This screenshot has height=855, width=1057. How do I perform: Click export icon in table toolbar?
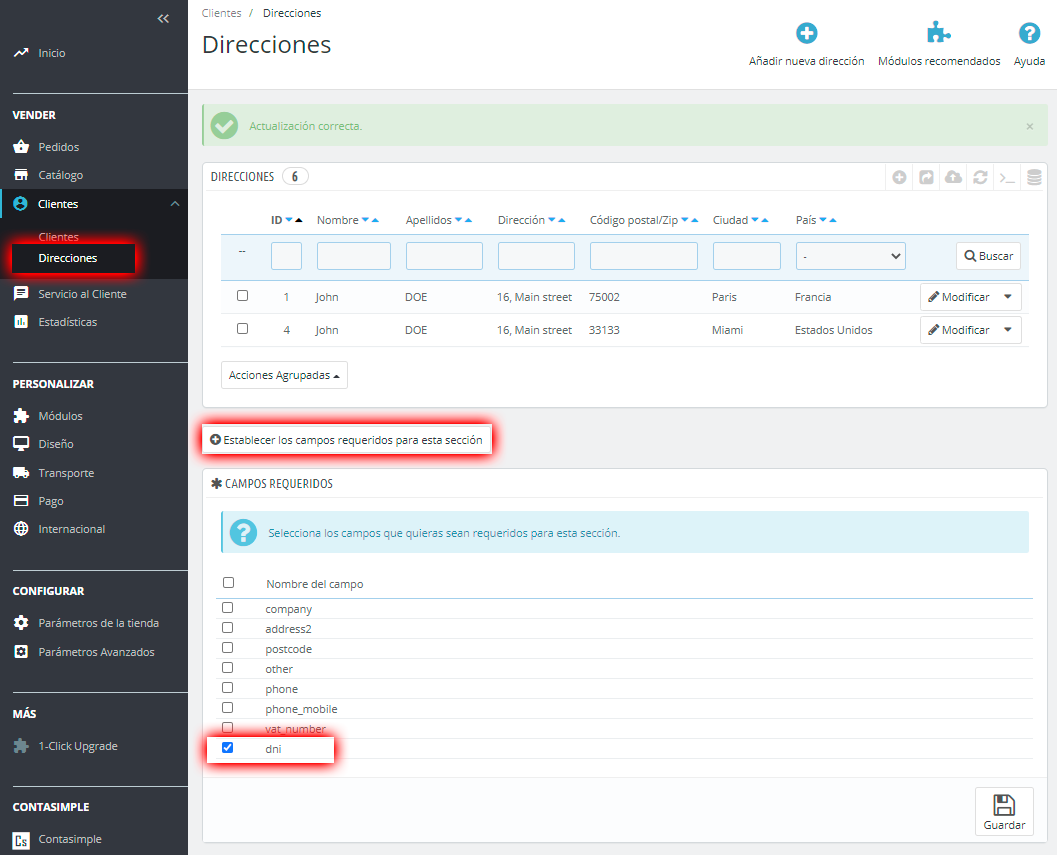pos(926,177)
